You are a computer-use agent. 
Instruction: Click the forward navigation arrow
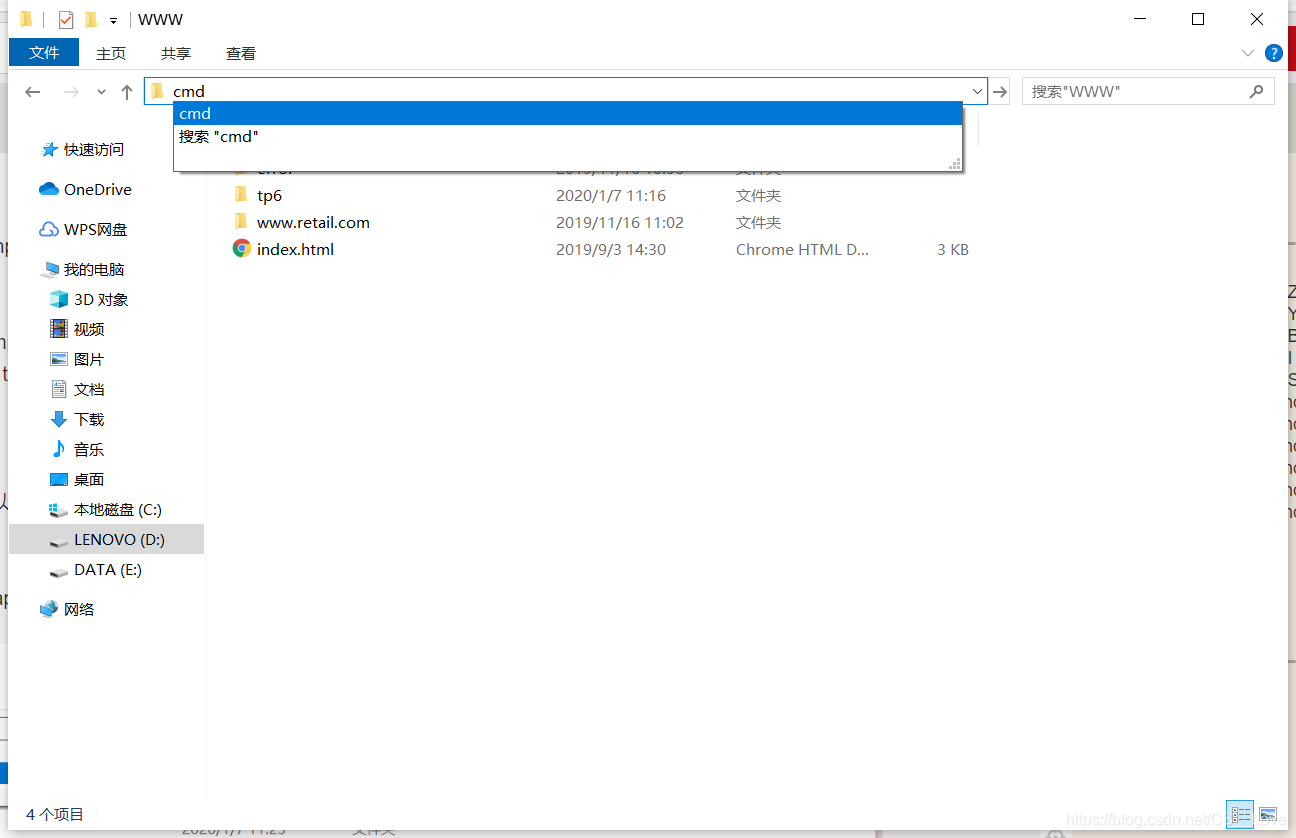pyautogui.click(x=71, y=92)
